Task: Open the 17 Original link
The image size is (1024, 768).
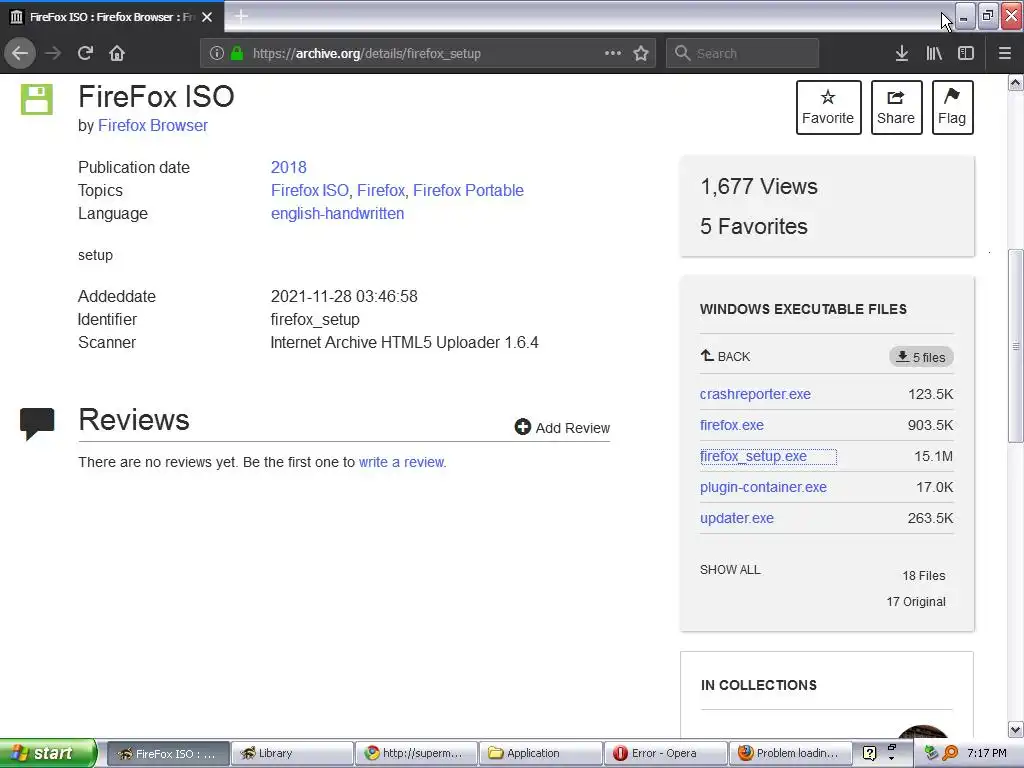Action: pos(916,601)
